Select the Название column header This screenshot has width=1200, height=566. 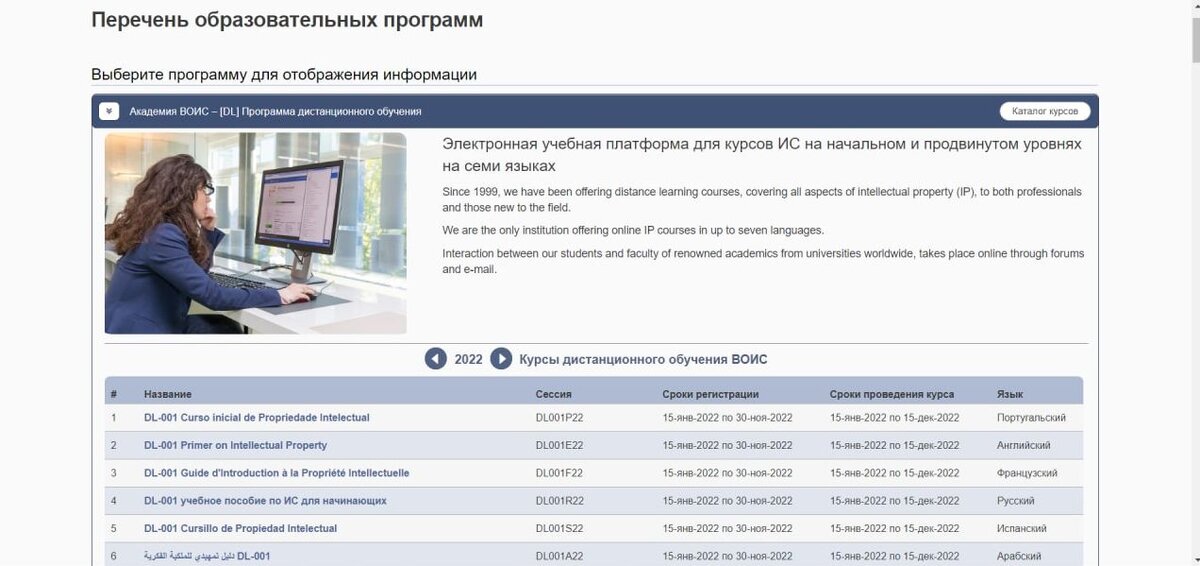pyautogui.click(x=168, y=394)
